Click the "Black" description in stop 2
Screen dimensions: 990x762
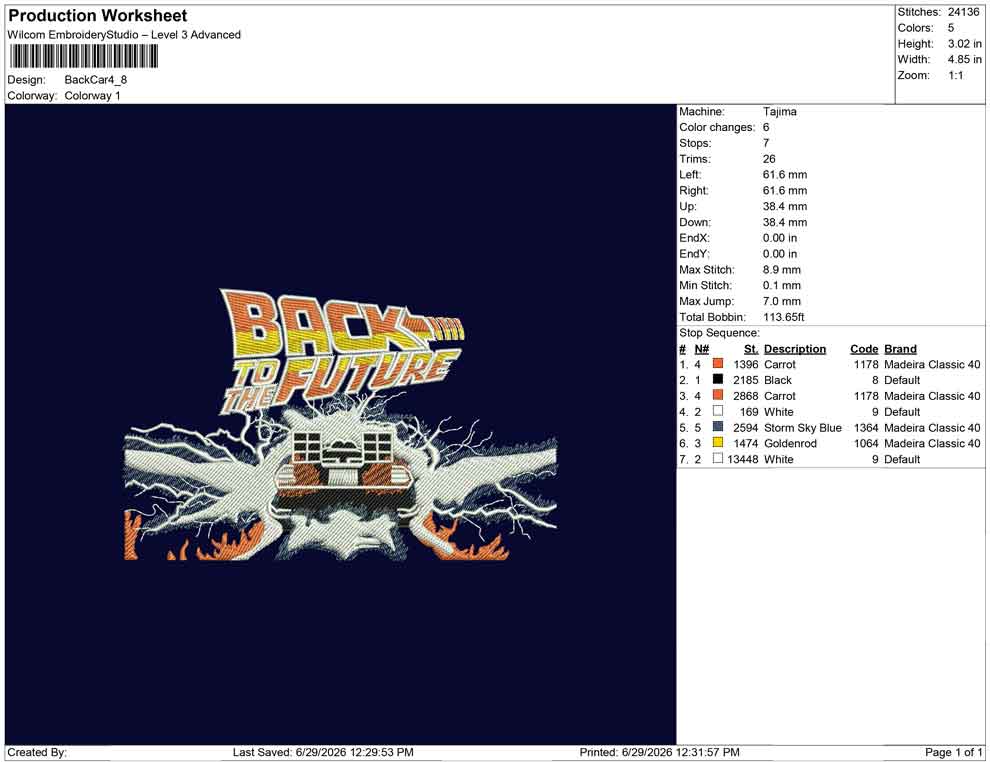click(778, 380)
